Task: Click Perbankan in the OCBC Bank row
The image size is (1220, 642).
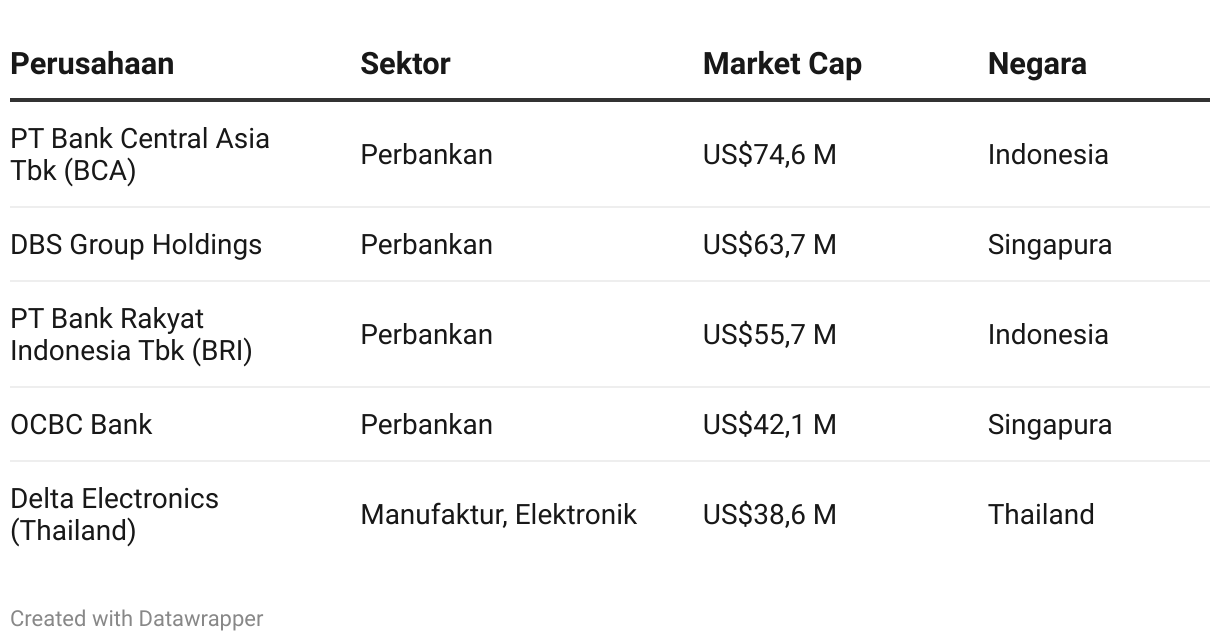Action: pyautogui.click(x=426, y=424)
